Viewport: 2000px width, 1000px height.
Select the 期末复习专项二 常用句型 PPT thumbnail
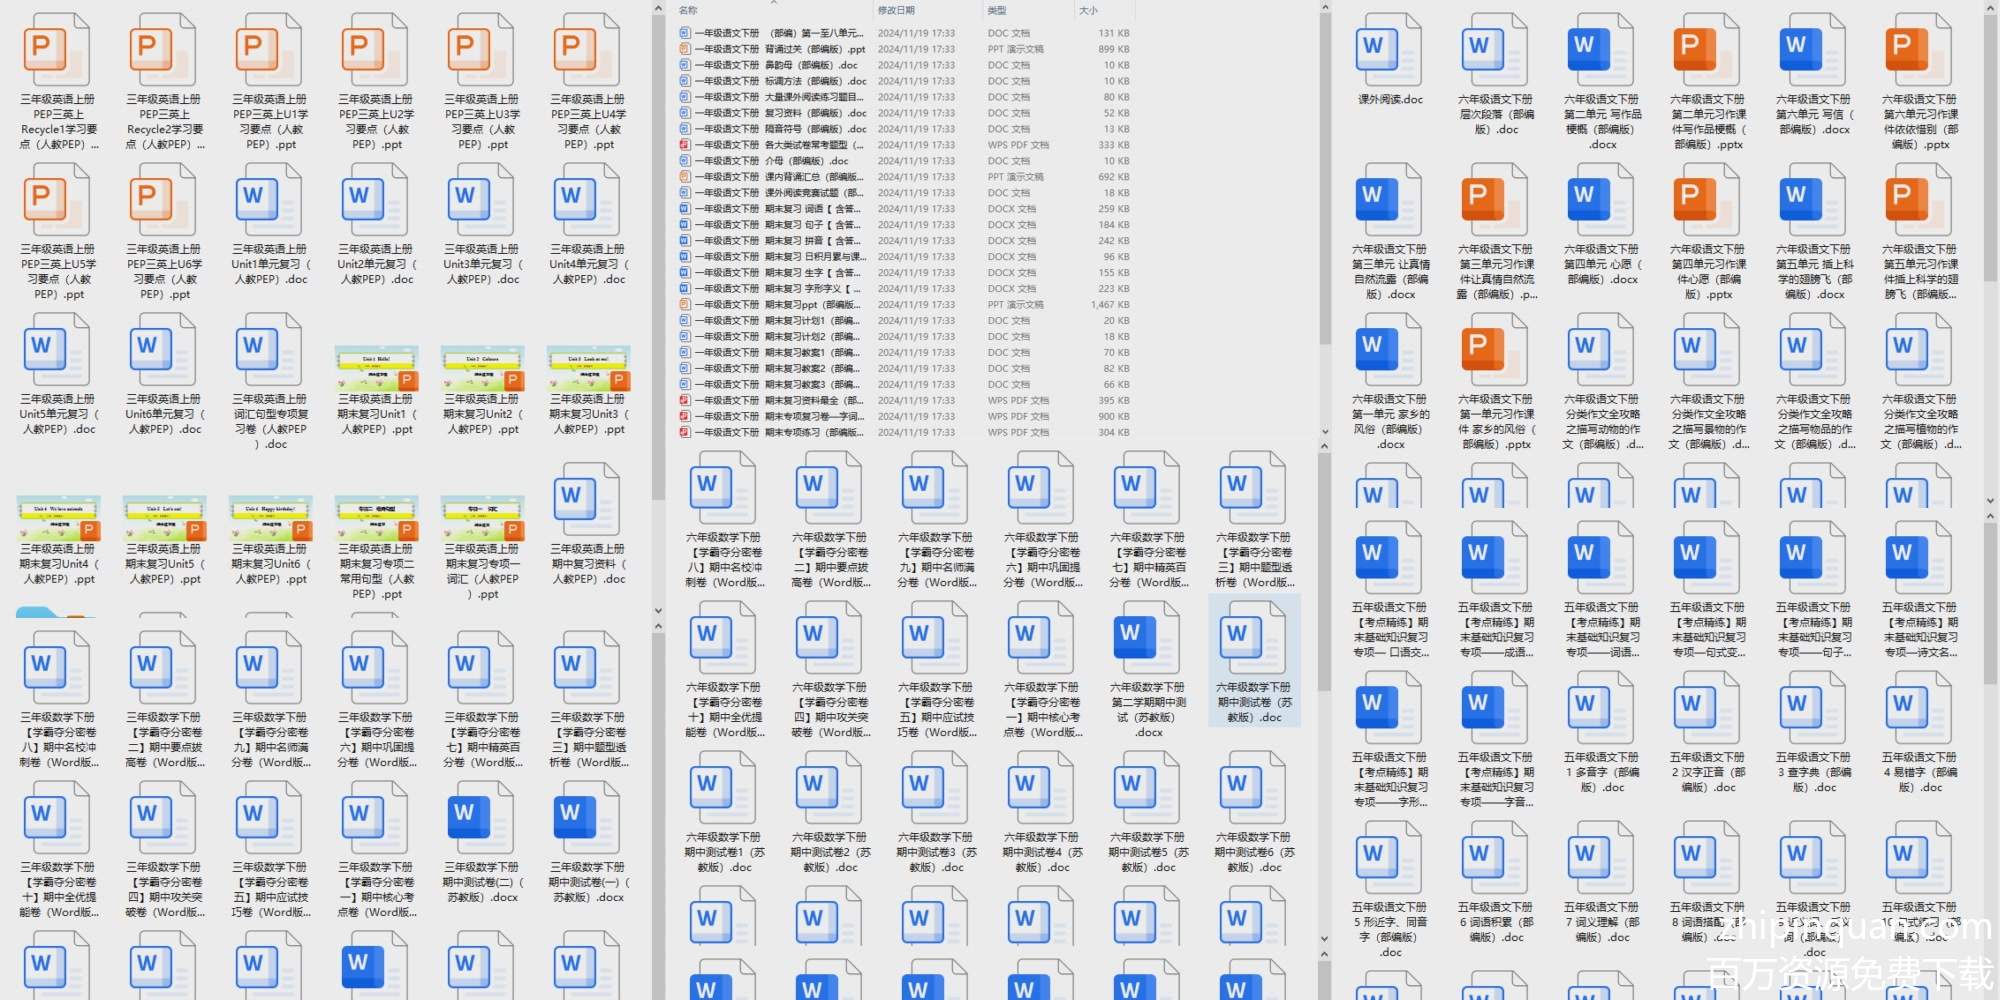pos(376,518)
